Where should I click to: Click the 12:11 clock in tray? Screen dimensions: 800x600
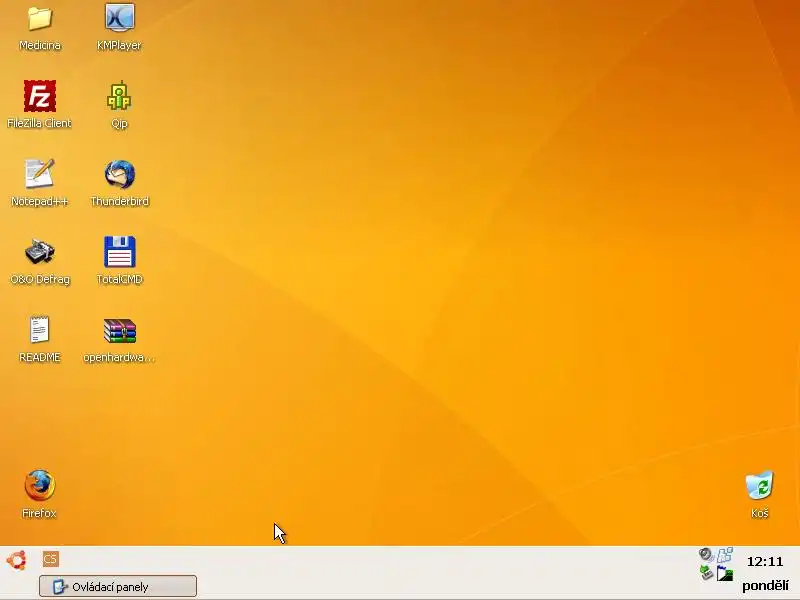[765, 562]
